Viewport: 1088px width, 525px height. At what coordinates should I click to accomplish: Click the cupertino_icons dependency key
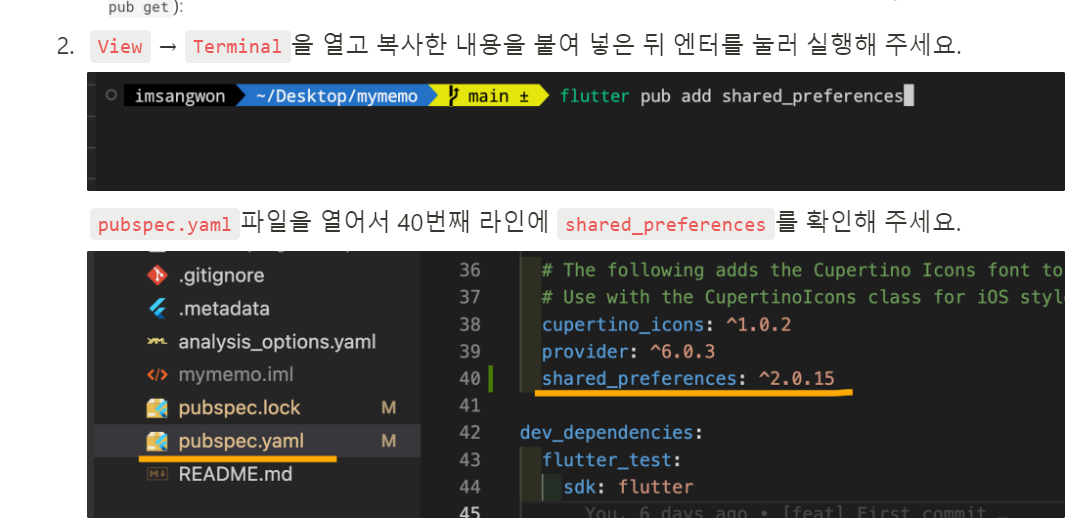point(624,324)
